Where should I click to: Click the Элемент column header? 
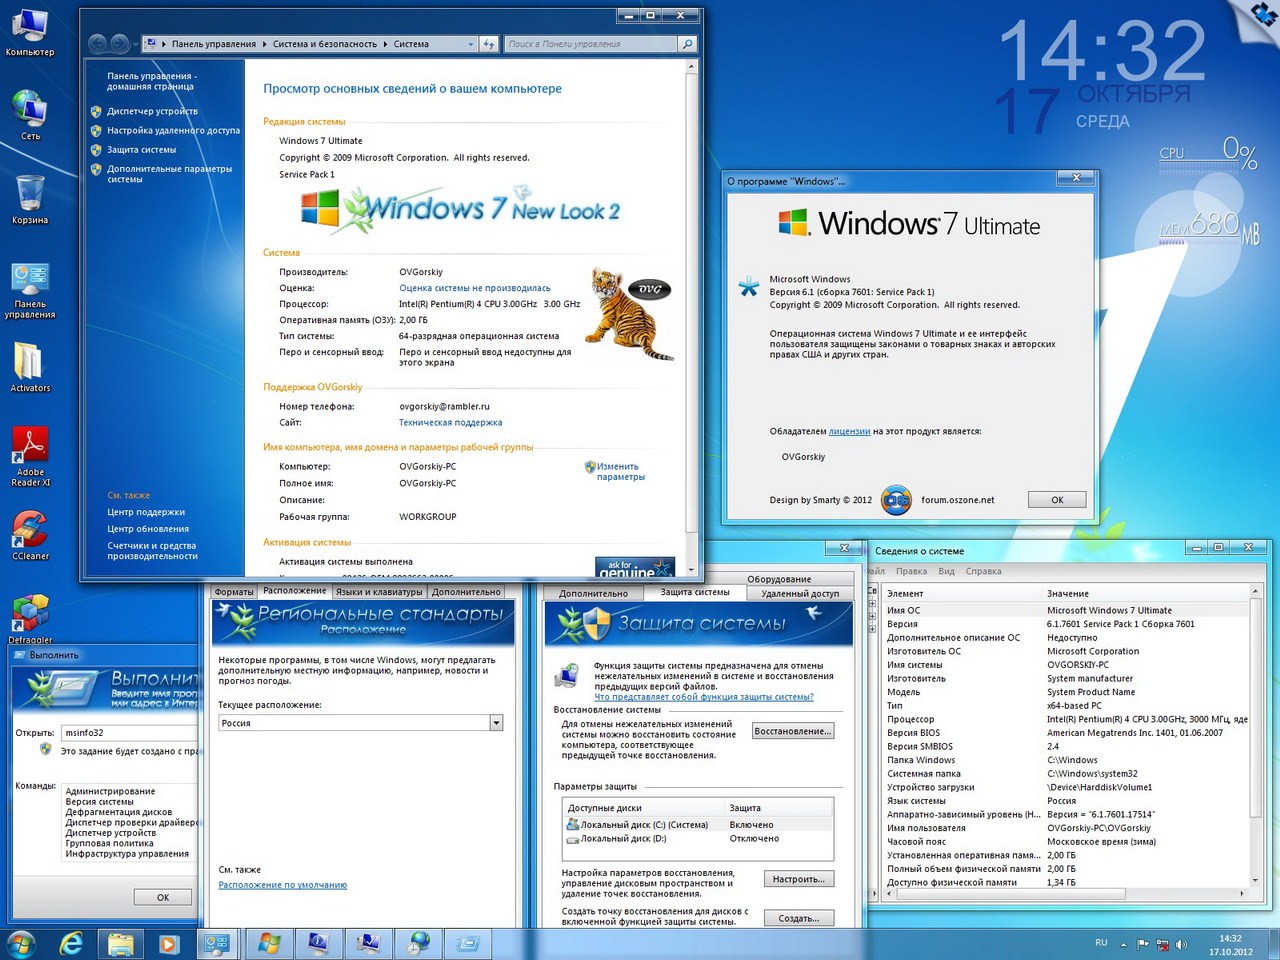(x=963, y=593)
